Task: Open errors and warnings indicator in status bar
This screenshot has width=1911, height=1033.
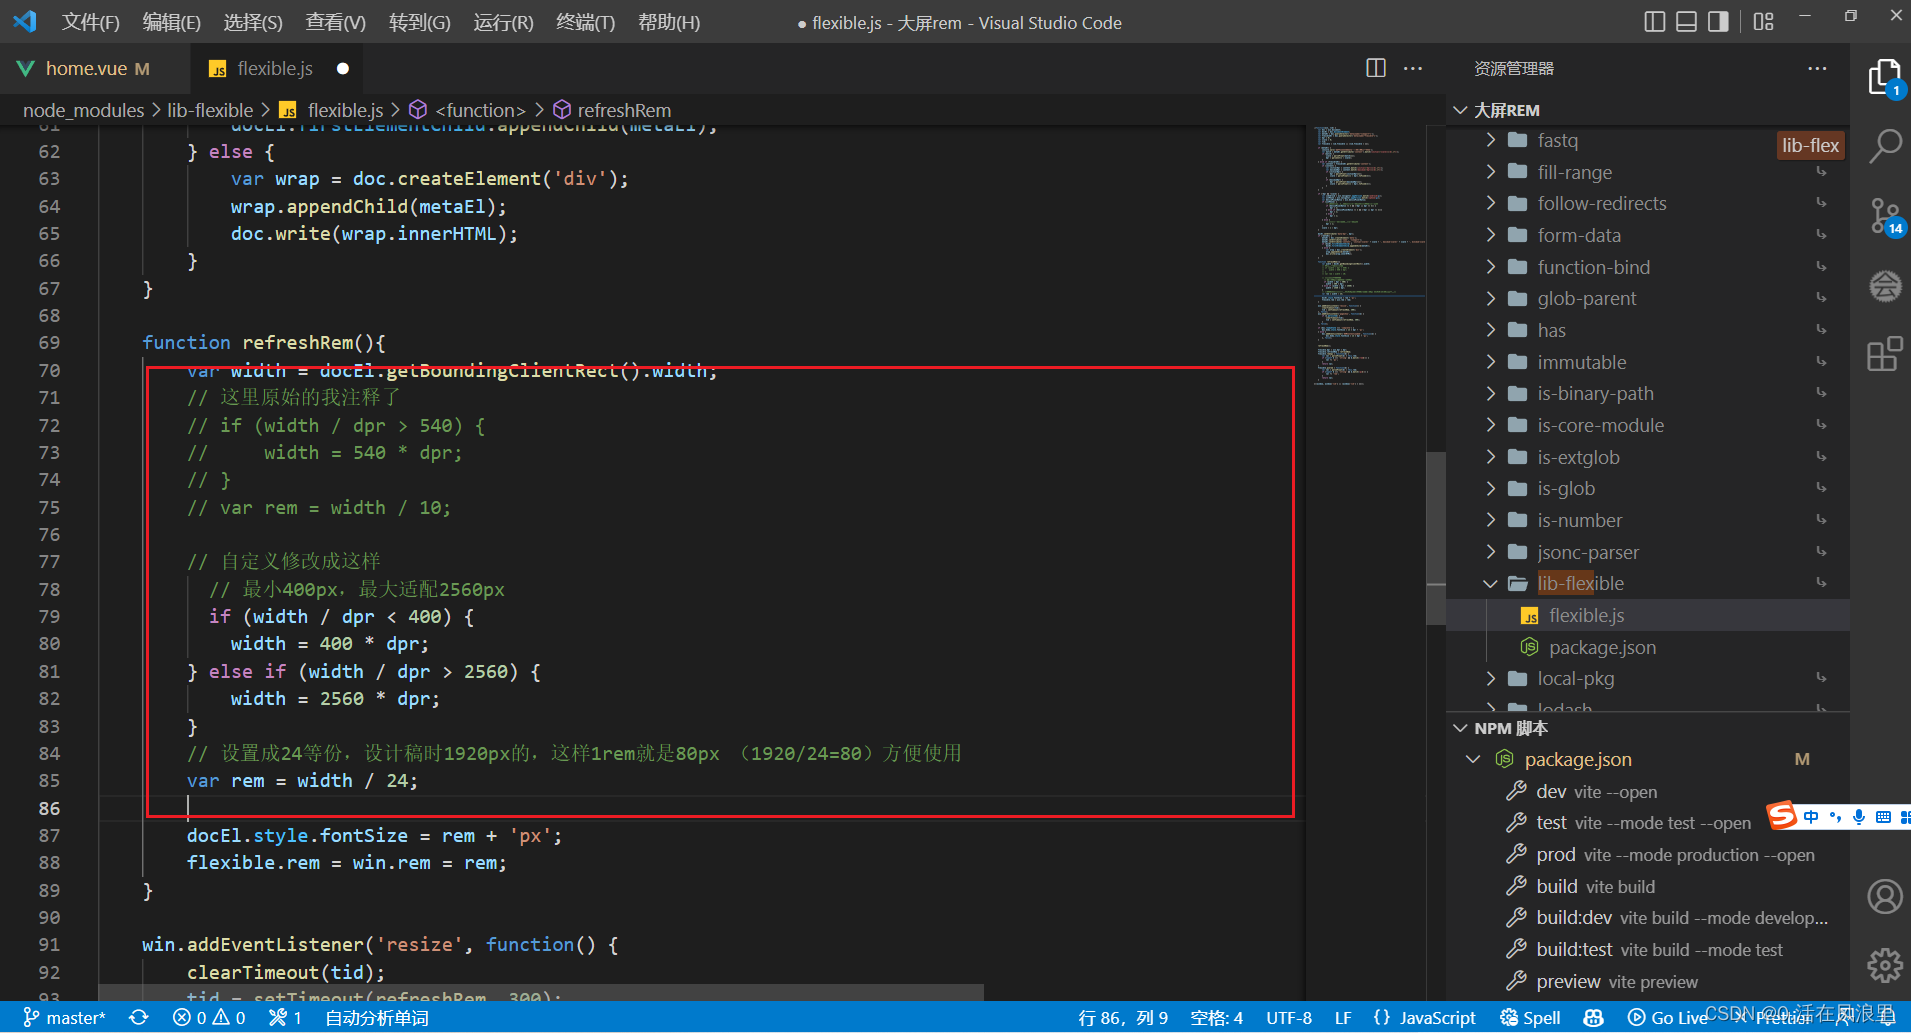Action: pos(209,1017)
